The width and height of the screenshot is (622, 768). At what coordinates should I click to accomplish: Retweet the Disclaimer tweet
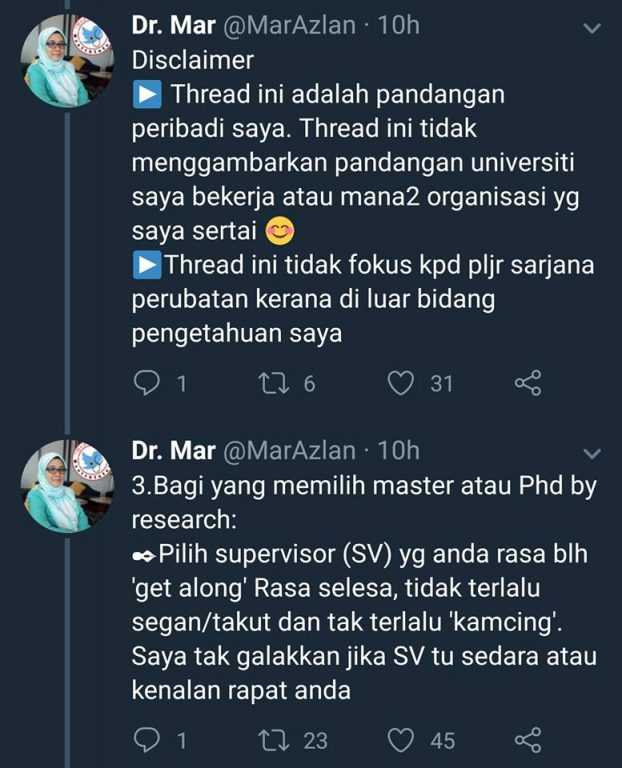coord(274,383)
